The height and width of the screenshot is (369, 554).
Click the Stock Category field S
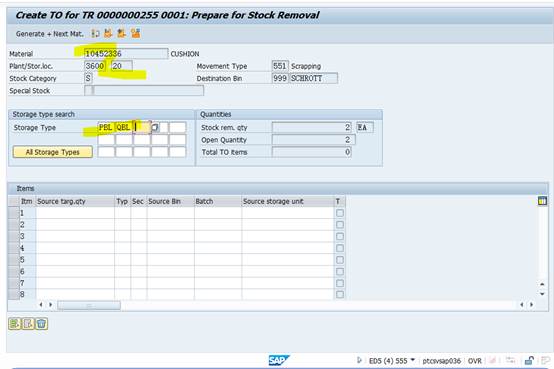(88, 78)
